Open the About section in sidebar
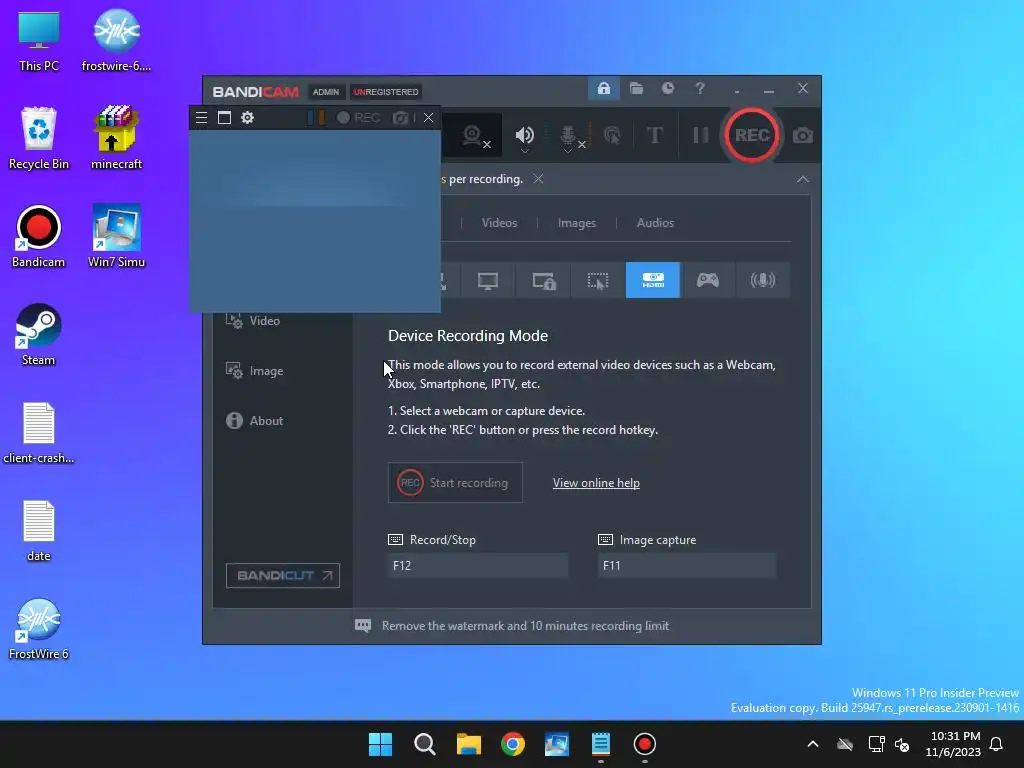Image resolution: width=1024 pixels, height=768 pixels. [255, 421]
